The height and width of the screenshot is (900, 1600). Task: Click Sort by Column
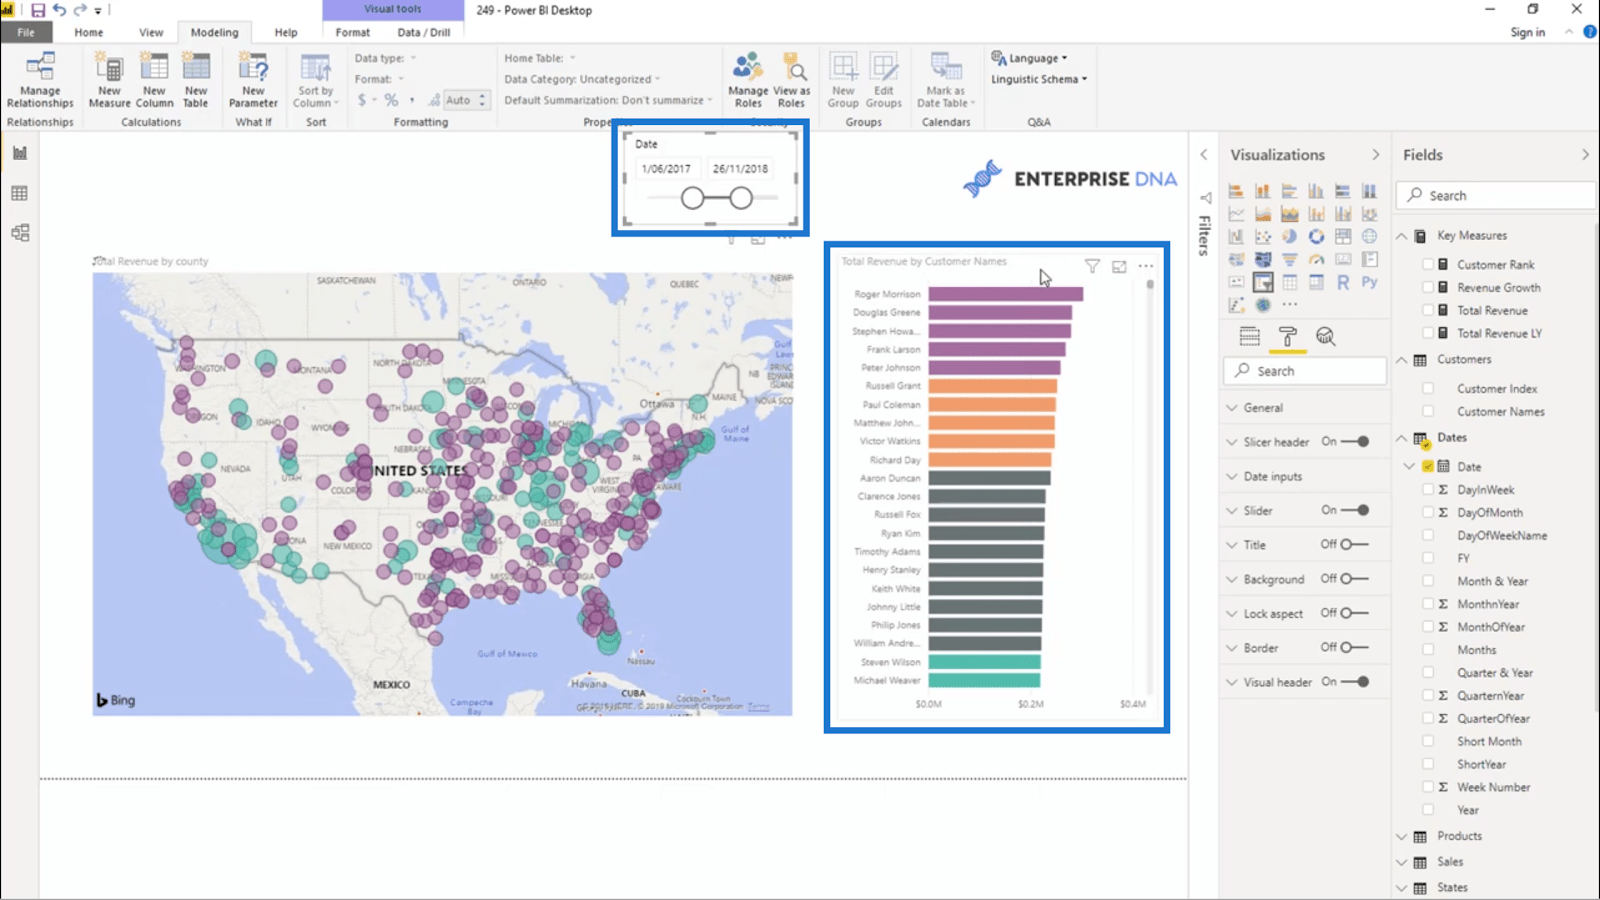point(315,80)
